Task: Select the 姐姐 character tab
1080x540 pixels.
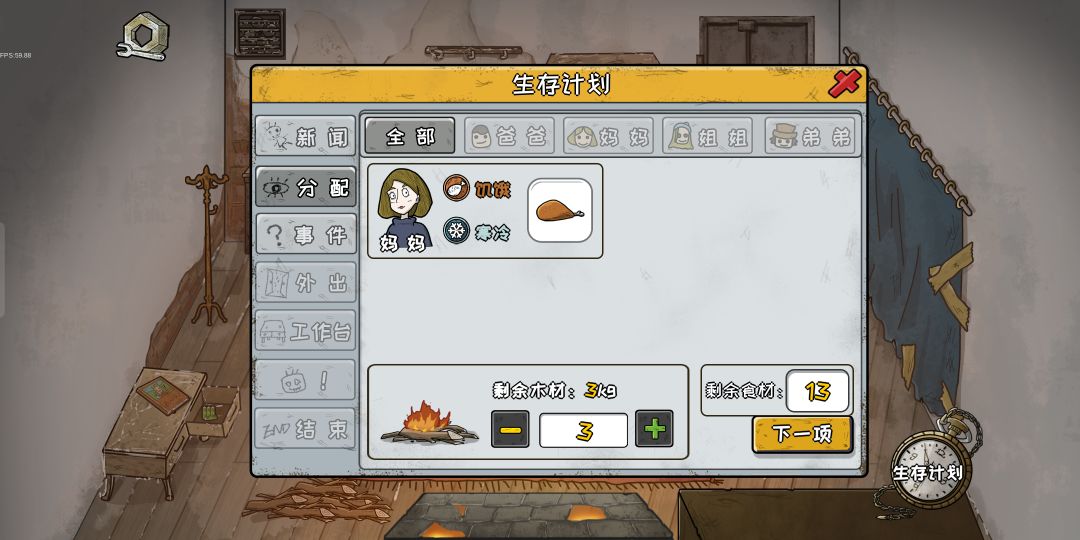Action: point(707,136)
